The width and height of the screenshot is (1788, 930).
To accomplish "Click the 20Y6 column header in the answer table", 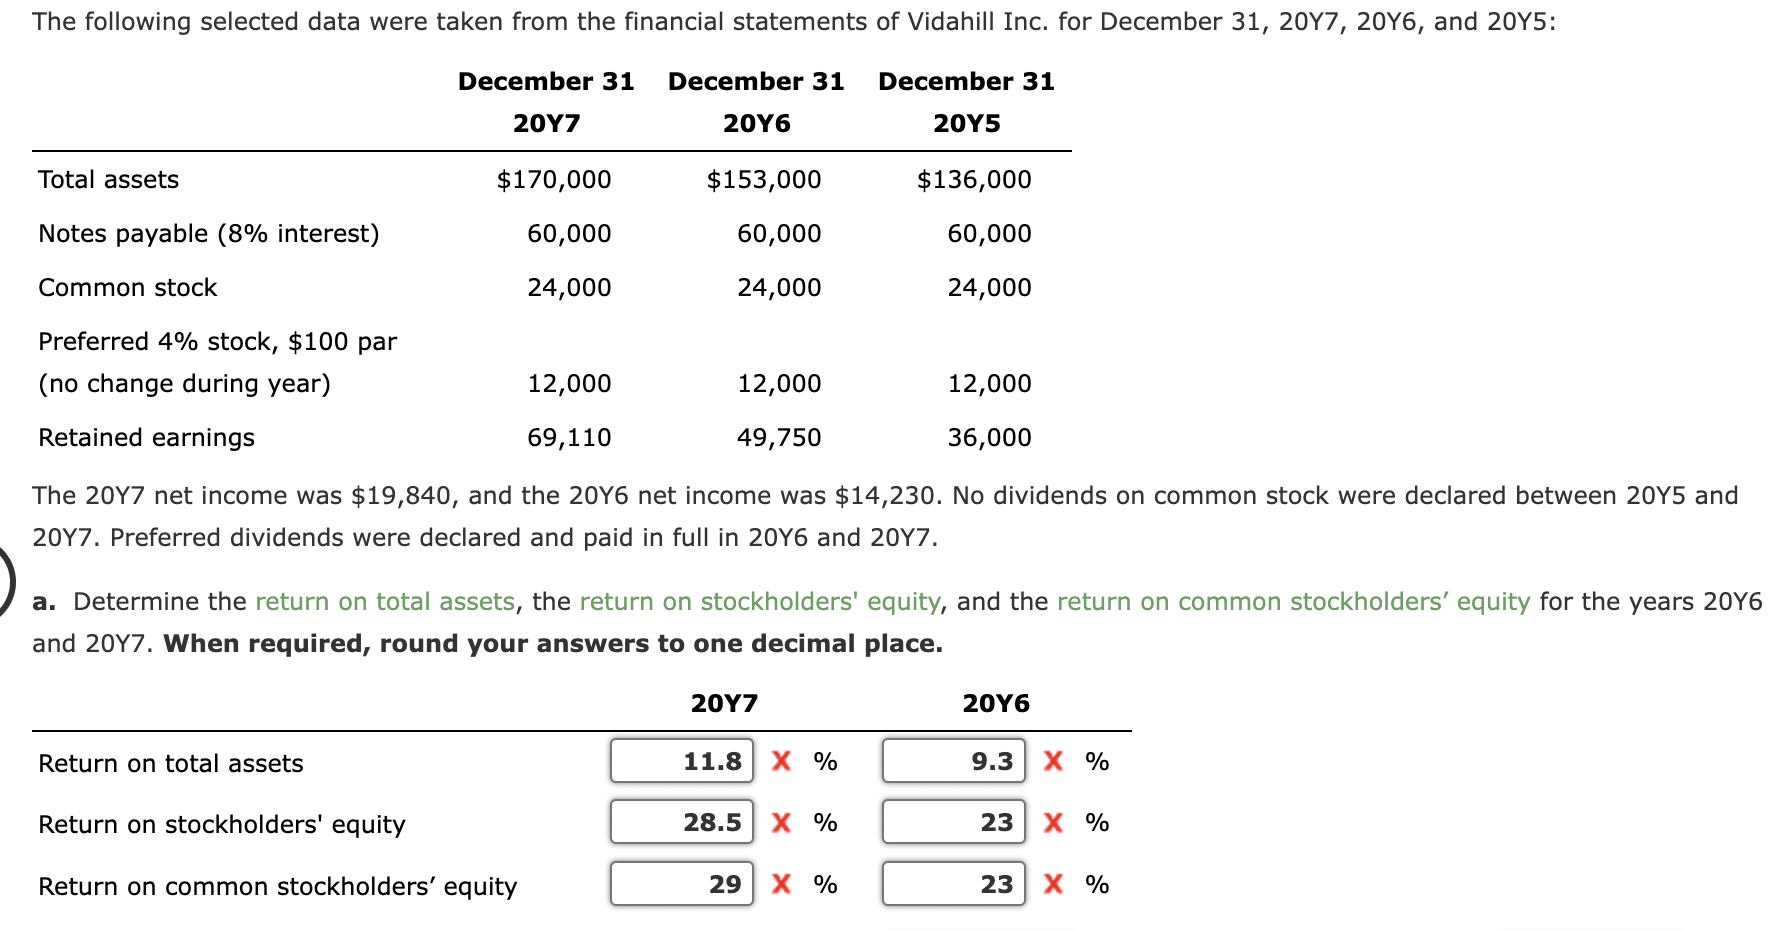I will pyautogui.click(x=996, y=703).
